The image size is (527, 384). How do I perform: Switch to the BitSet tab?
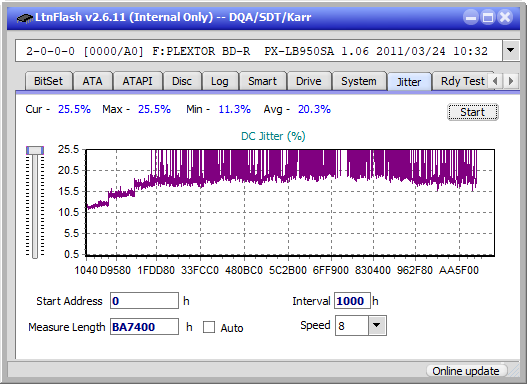pos(48,81)
